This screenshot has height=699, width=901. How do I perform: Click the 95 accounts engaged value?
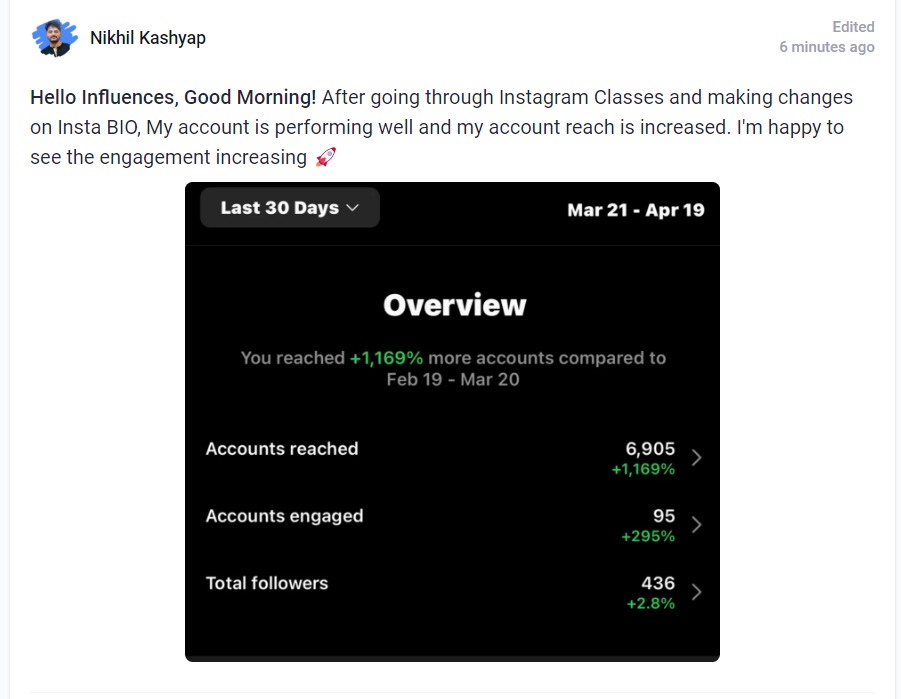664,516
